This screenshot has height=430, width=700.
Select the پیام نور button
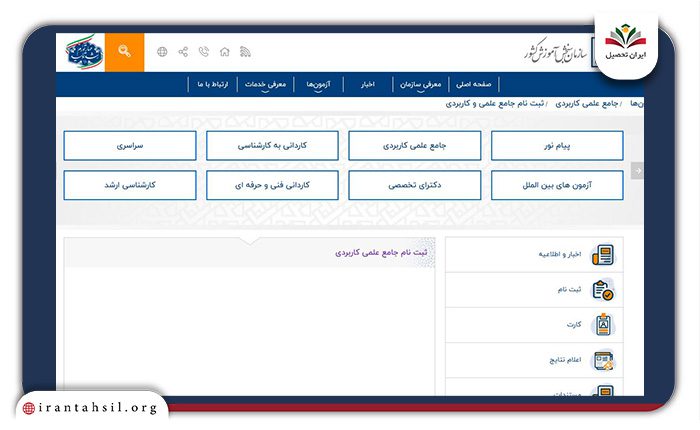[x=557, y=146]
